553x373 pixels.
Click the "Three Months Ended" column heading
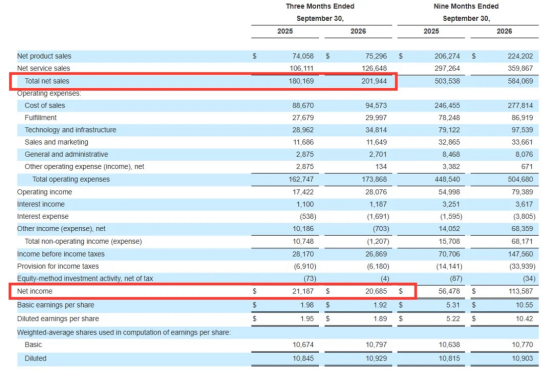click(x=320, y=6)
